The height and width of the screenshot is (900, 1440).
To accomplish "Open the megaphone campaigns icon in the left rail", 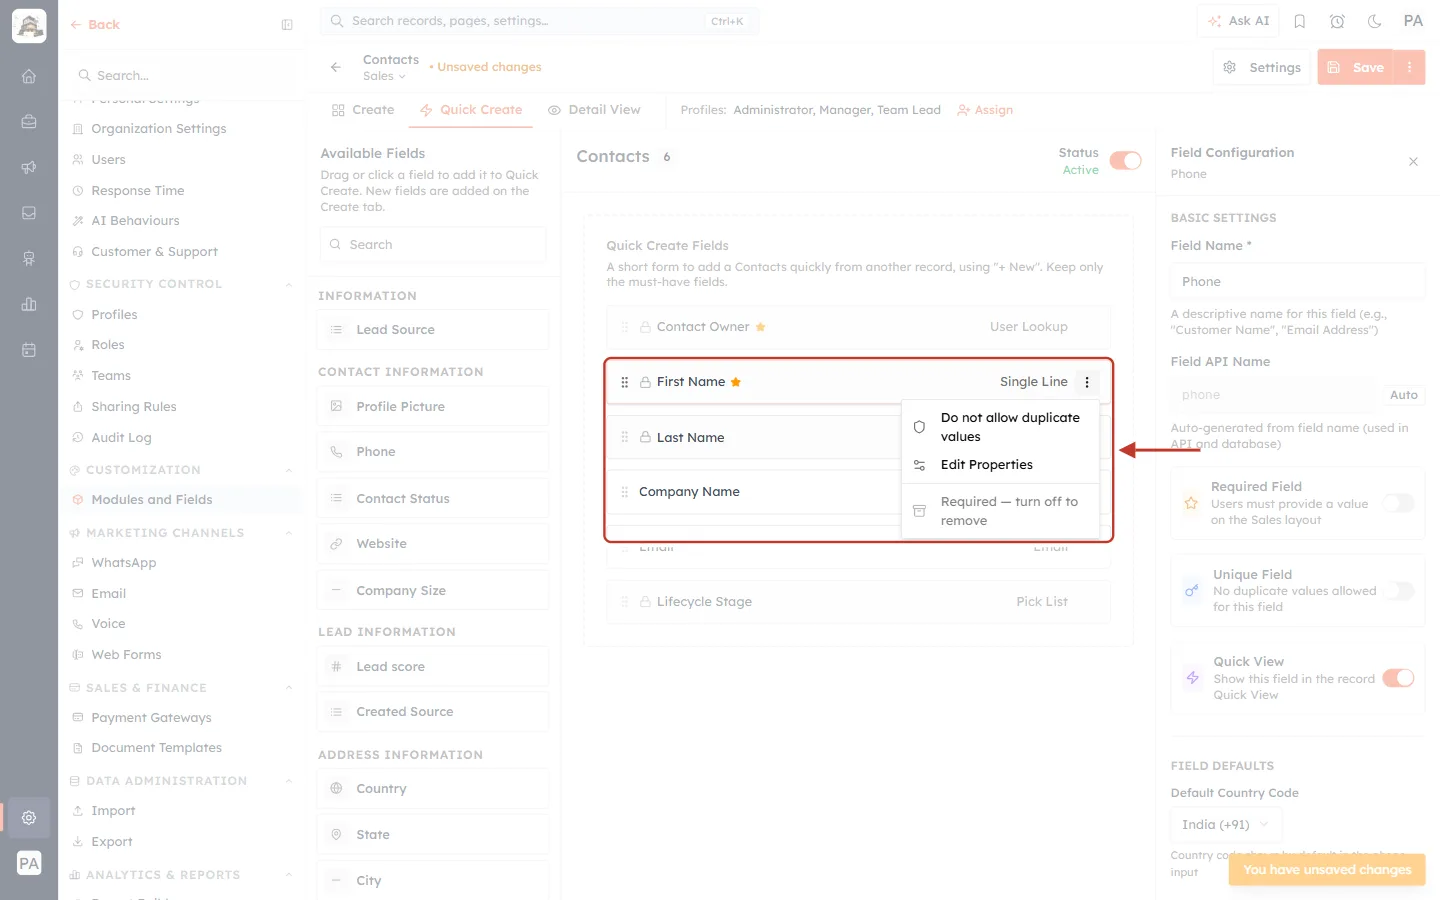I will click(x=29, y=167).
